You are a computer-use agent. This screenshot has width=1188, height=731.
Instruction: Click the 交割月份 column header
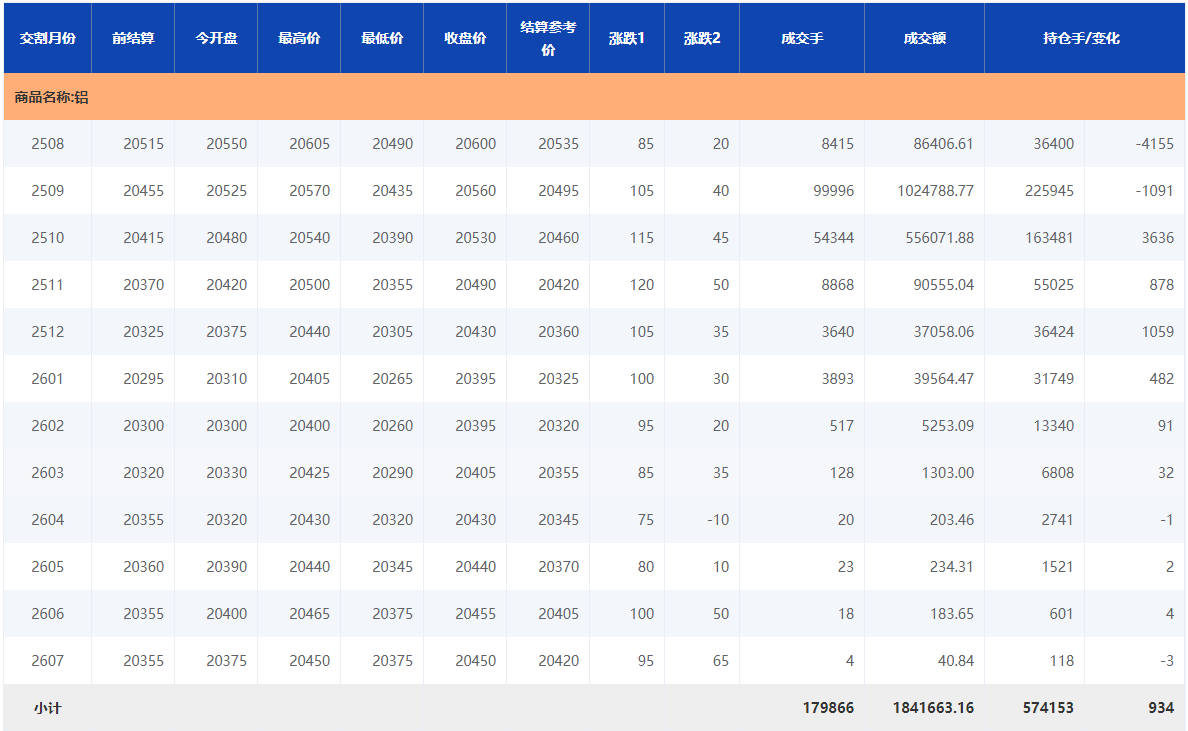[x=48, y=39]
